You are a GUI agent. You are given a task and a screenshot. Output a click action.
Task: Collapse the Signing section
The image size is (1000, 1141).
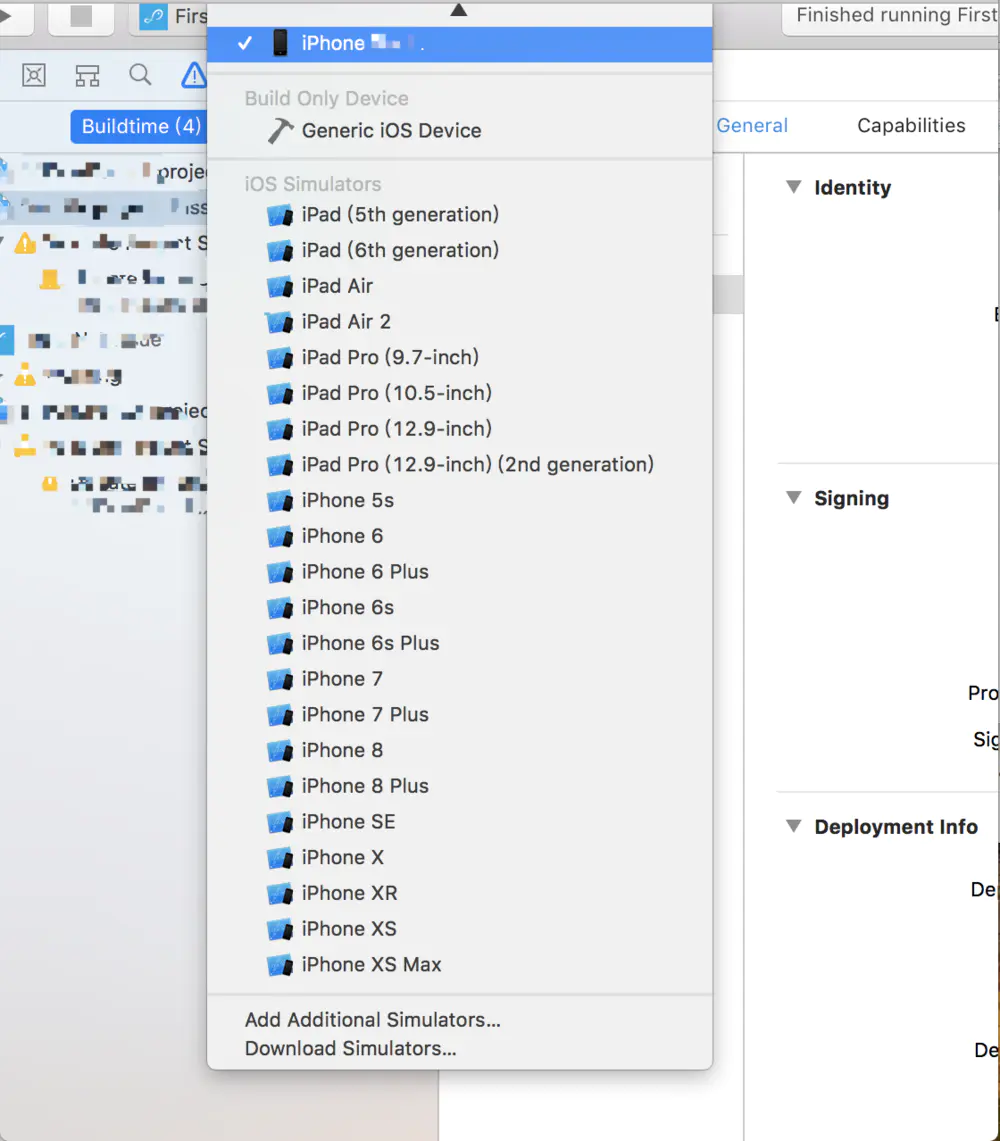click(x=794, y=498)
